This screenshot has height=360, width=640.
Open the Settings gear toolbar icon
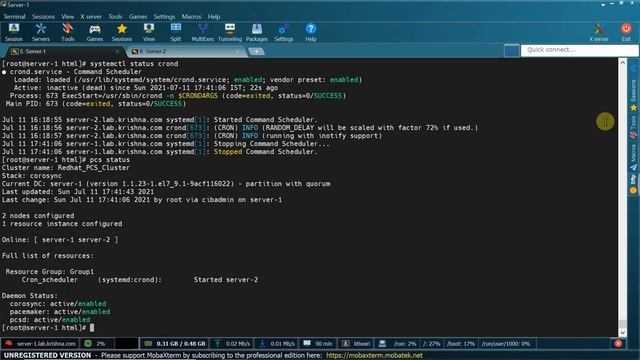(x=284, y=32)
